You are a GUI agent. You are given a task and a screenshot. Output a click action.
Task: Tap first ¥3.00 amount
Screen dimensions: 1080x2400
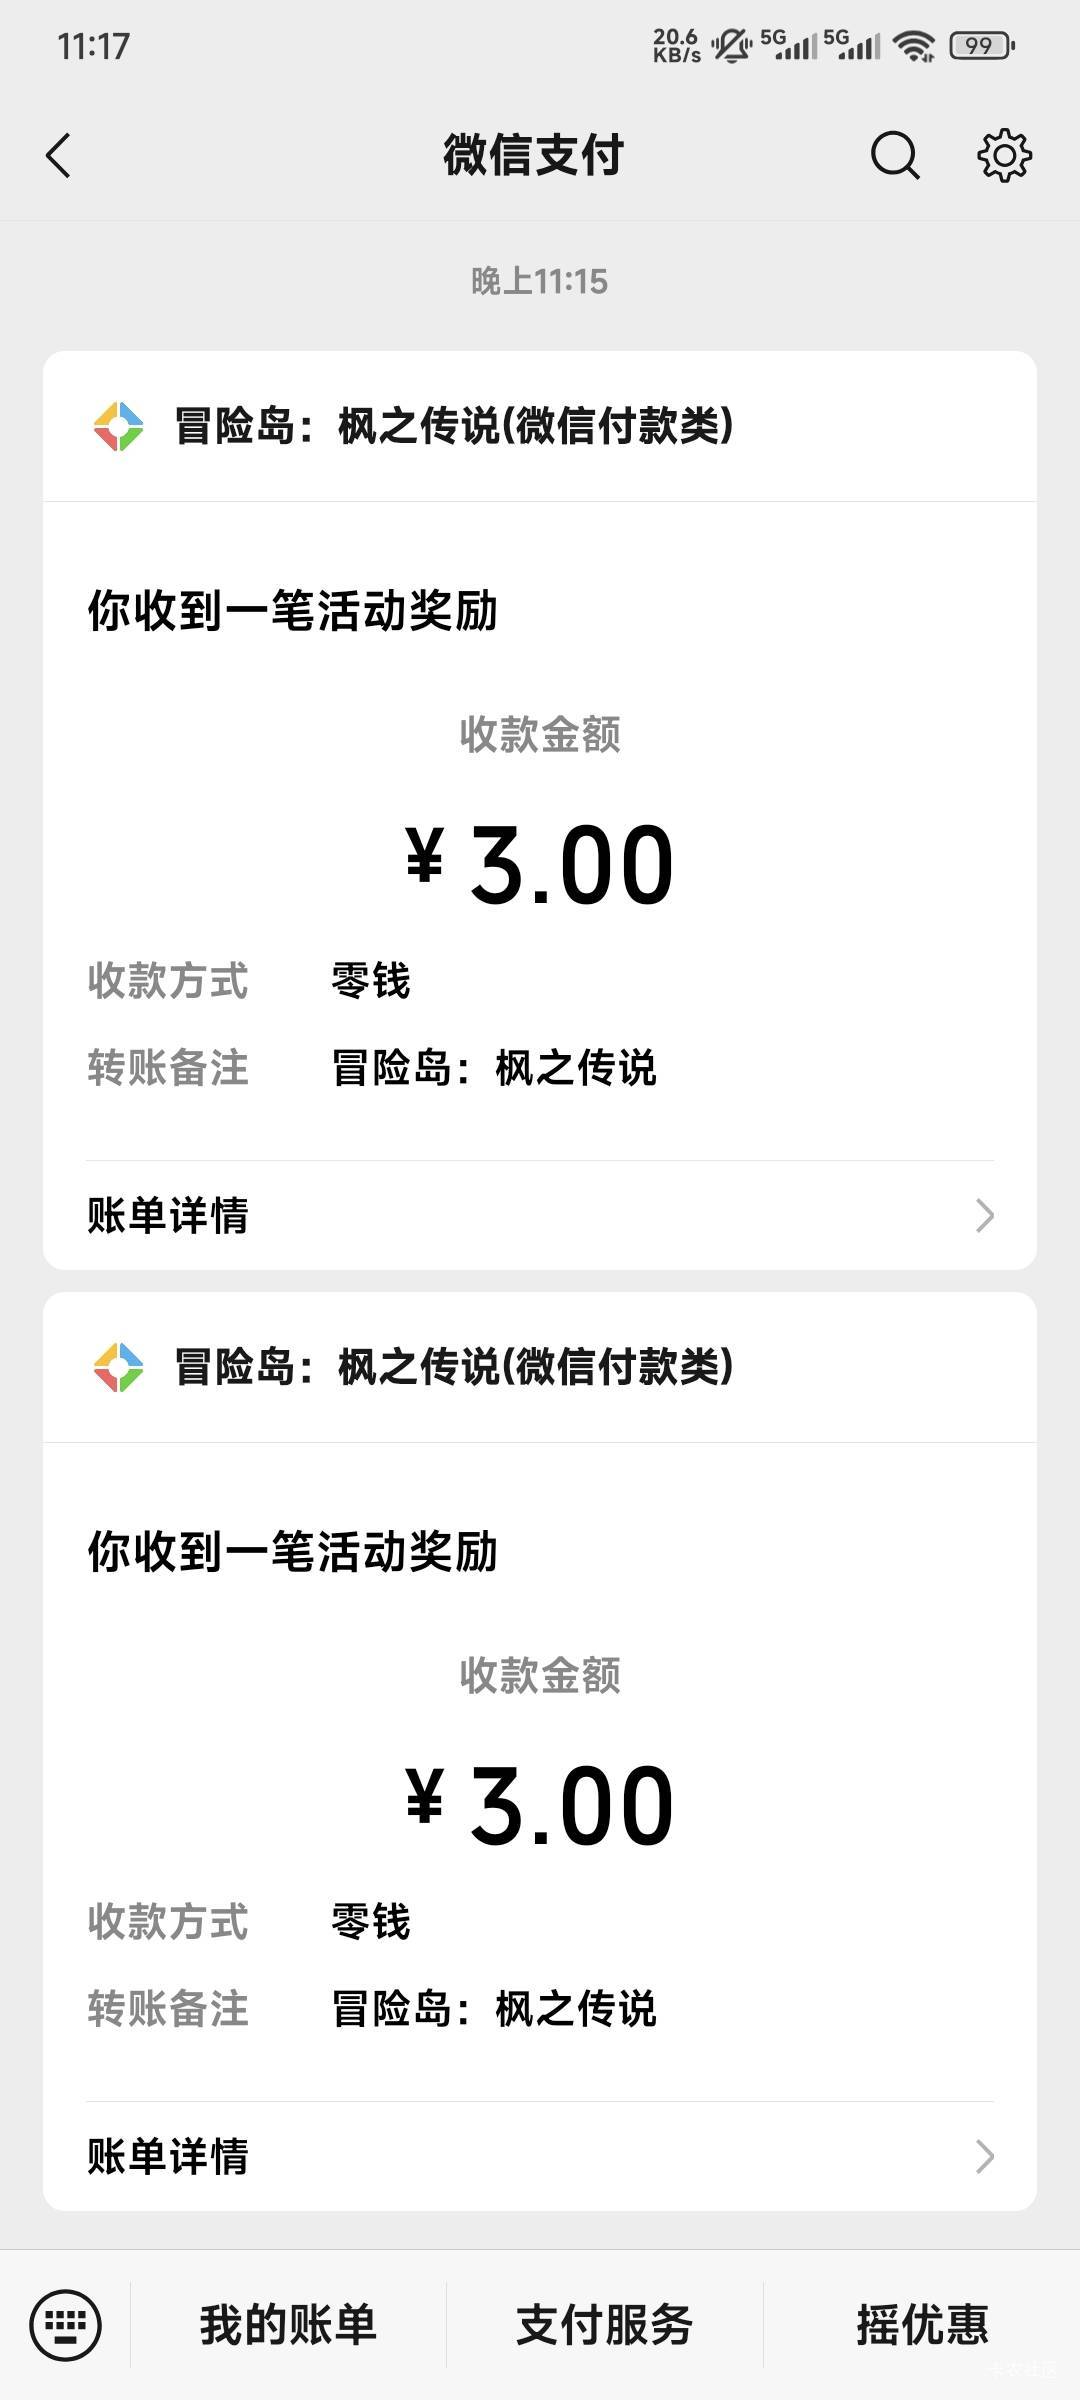tap(540, 865)
